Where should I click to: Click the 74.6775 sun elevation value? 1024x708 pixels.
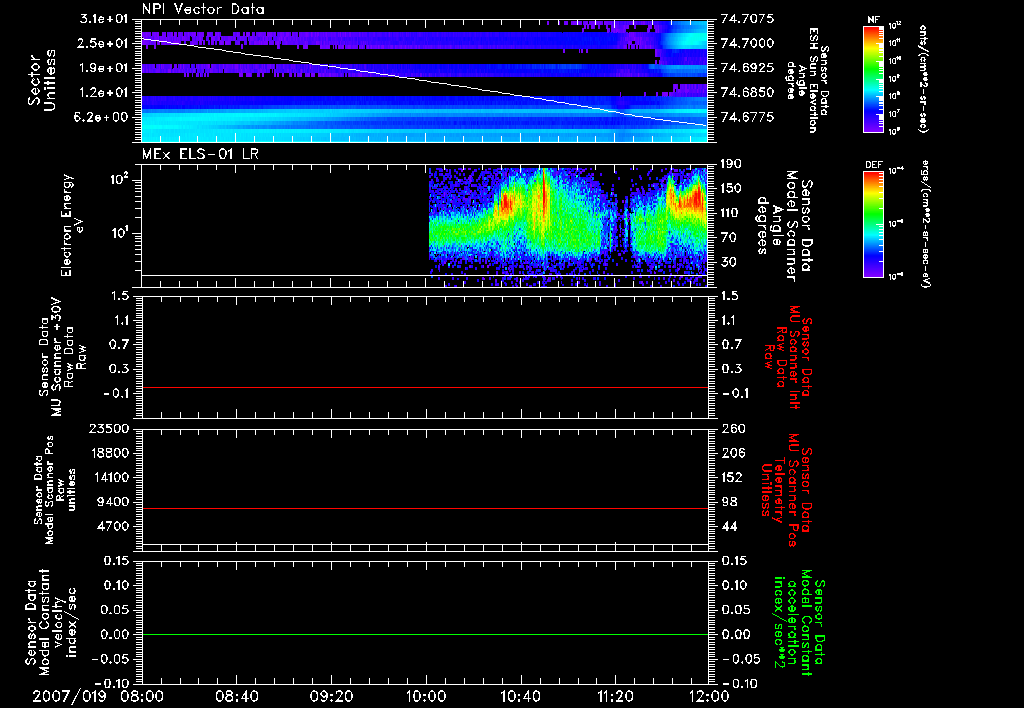(x=747, y=117)
